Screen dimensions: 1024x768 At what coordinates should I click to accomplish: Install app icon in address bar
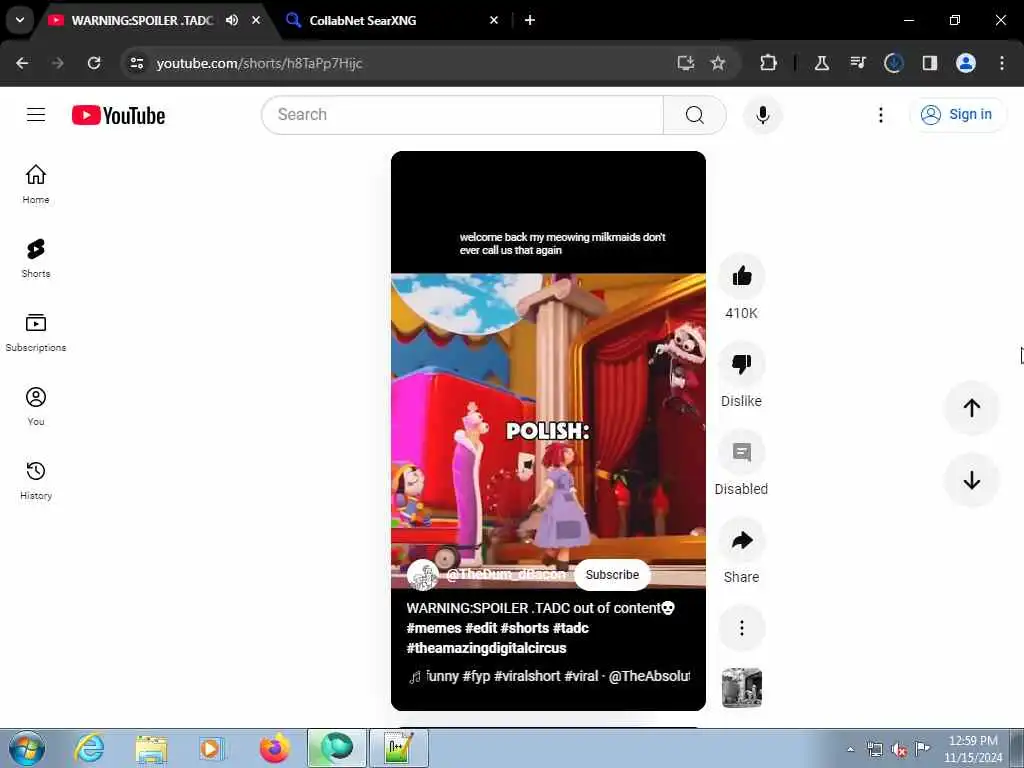pos(685,63)
